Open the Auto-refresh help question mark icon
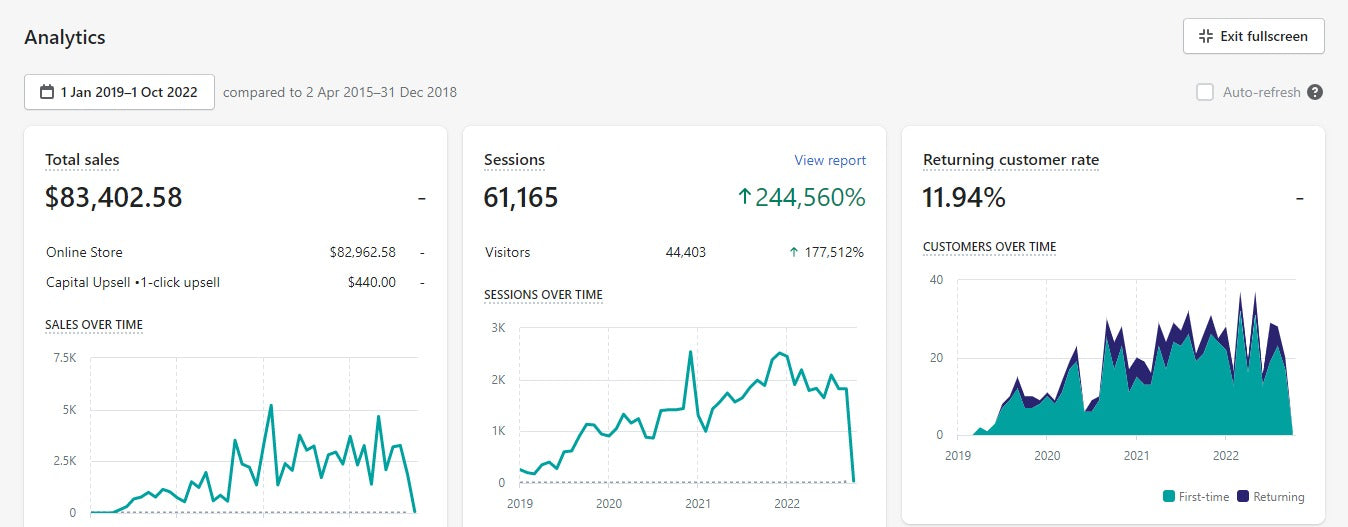The height and width of the screenshot is (527, 1348). pos(1315,92)
